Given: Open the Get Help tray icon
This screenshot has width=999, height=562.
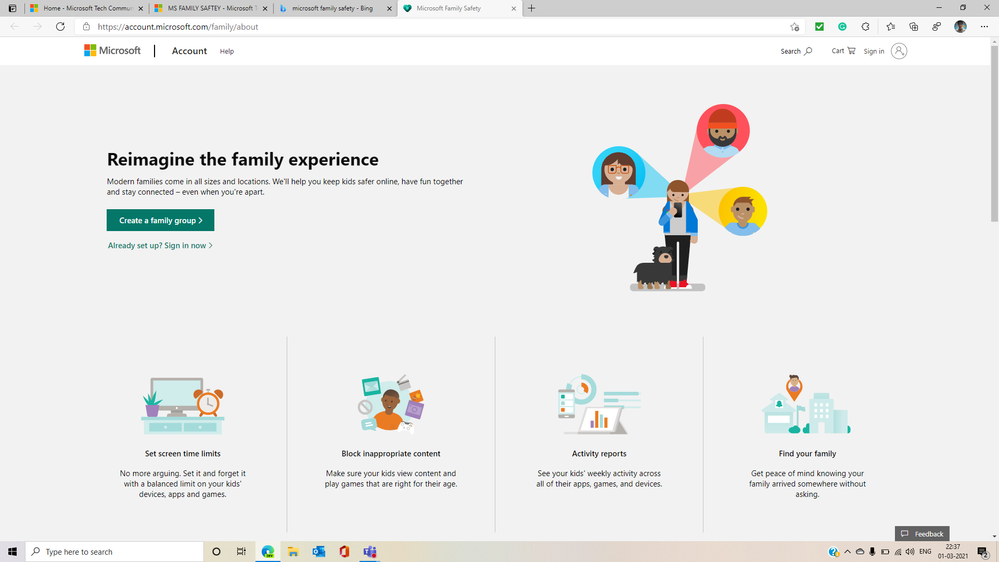Looking at the screenshot, I should (833, 552).
